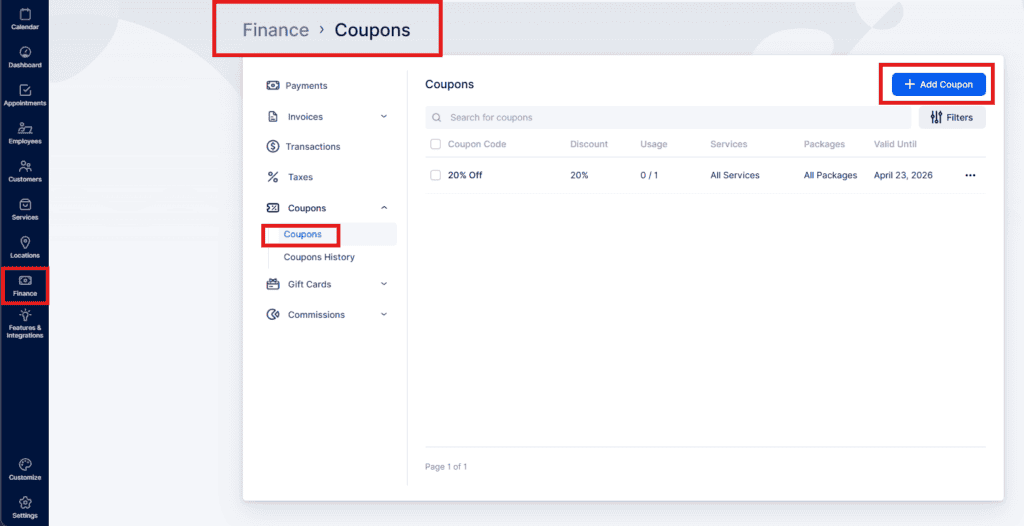Open the Calendar icon in sidebar

coord(25,14)
